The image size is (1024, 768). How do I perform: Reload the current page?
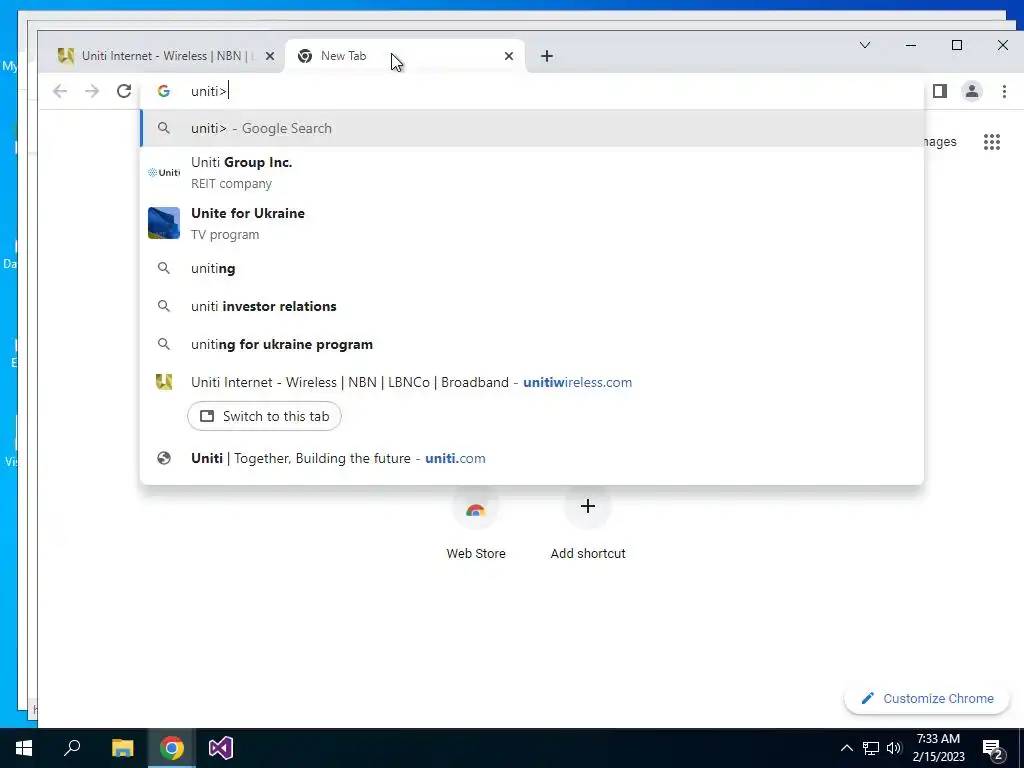[x=124, y=91]
